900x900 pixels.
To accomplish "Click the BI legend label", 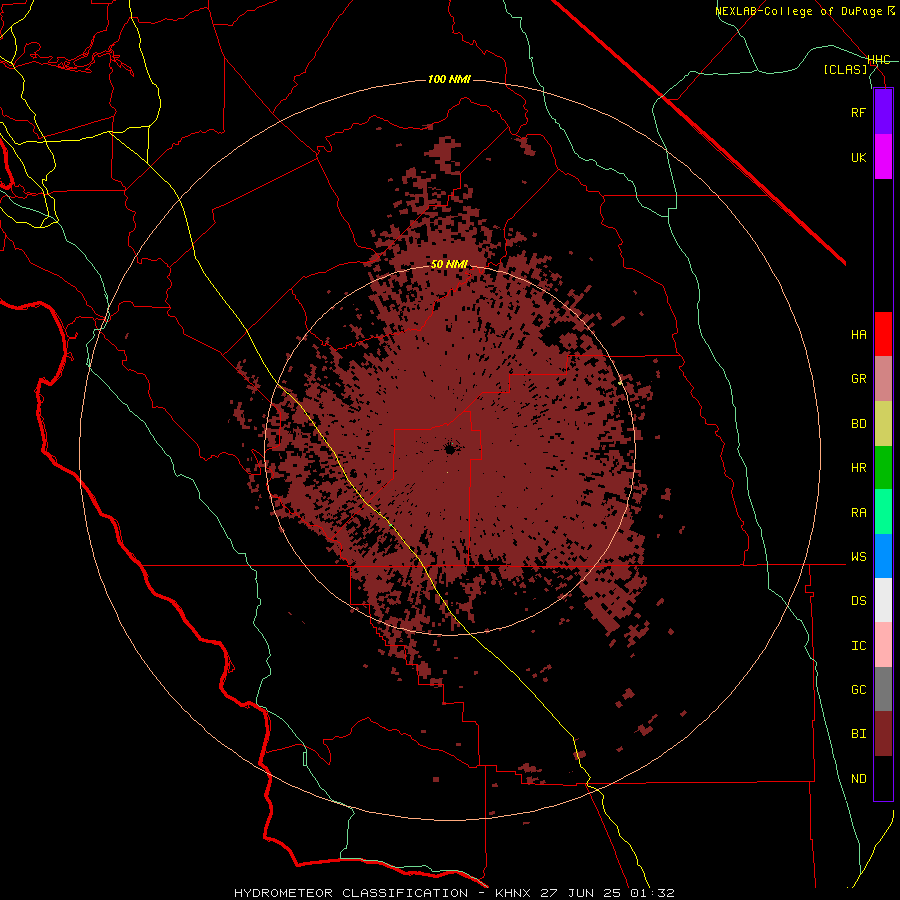I will 858,734.
